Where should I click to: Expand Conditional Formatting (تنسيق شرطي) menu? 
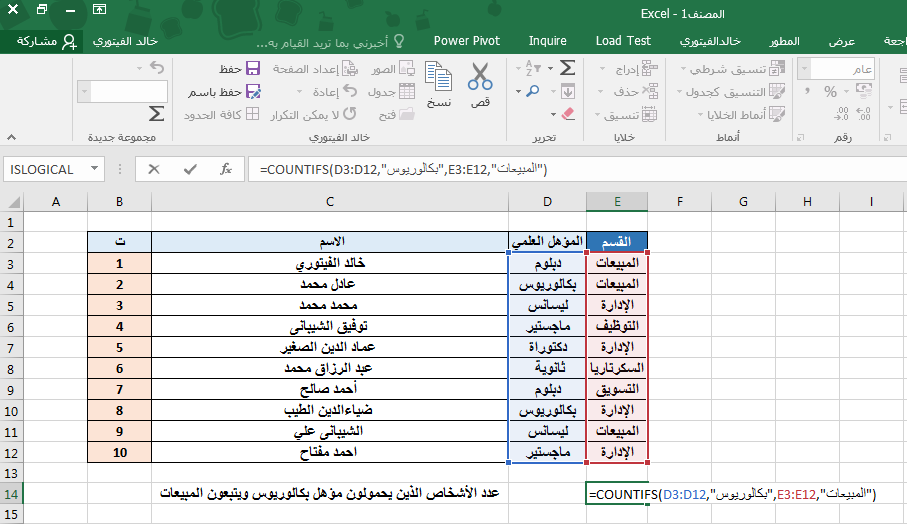(683, 69)
